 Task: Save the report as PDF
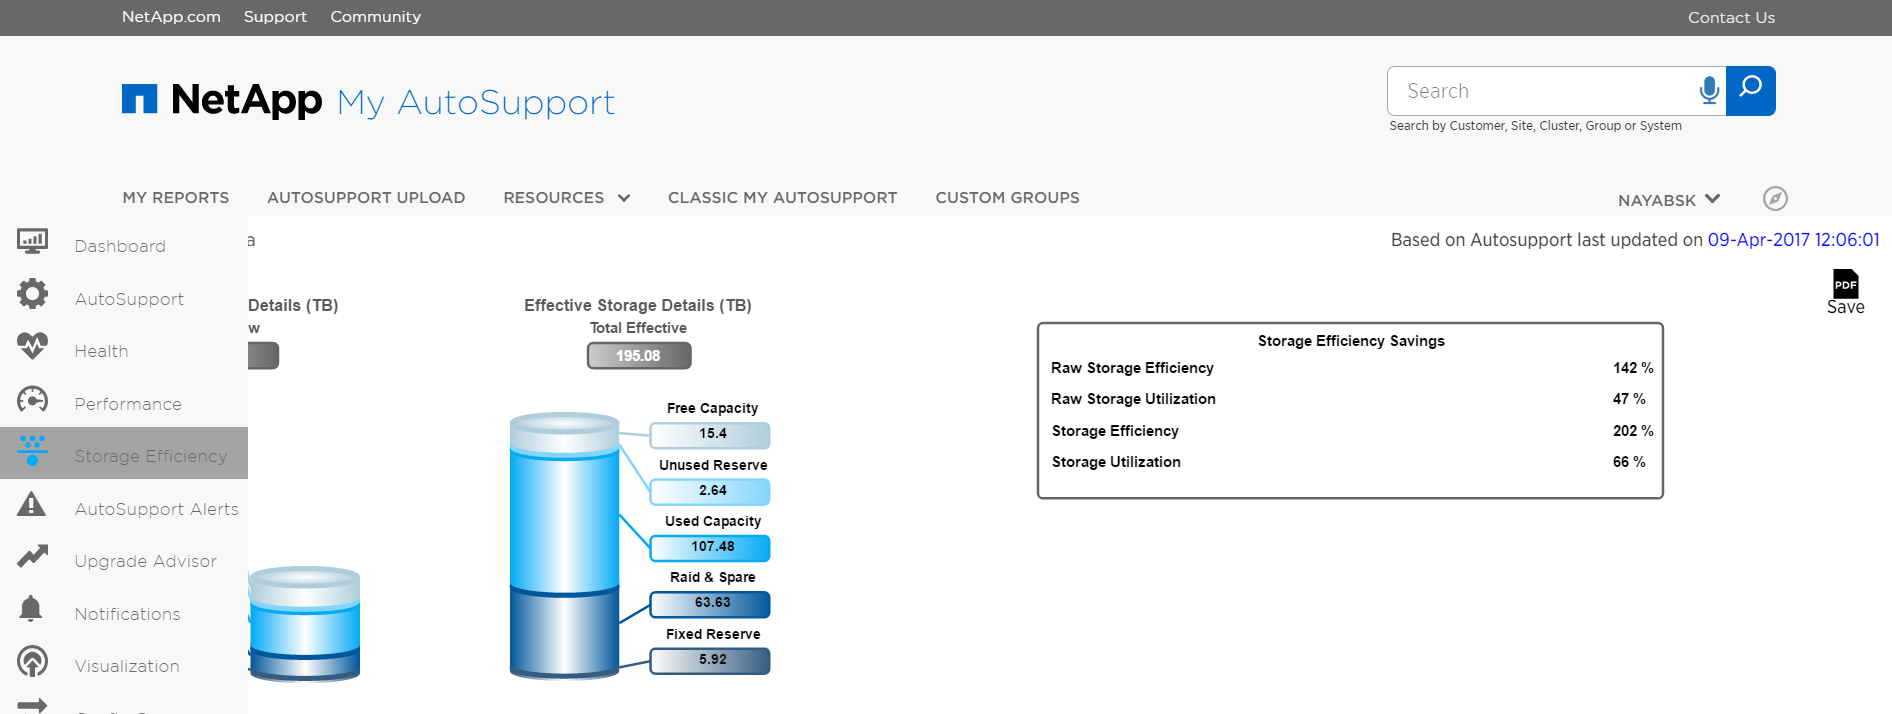coord(1845,291)
